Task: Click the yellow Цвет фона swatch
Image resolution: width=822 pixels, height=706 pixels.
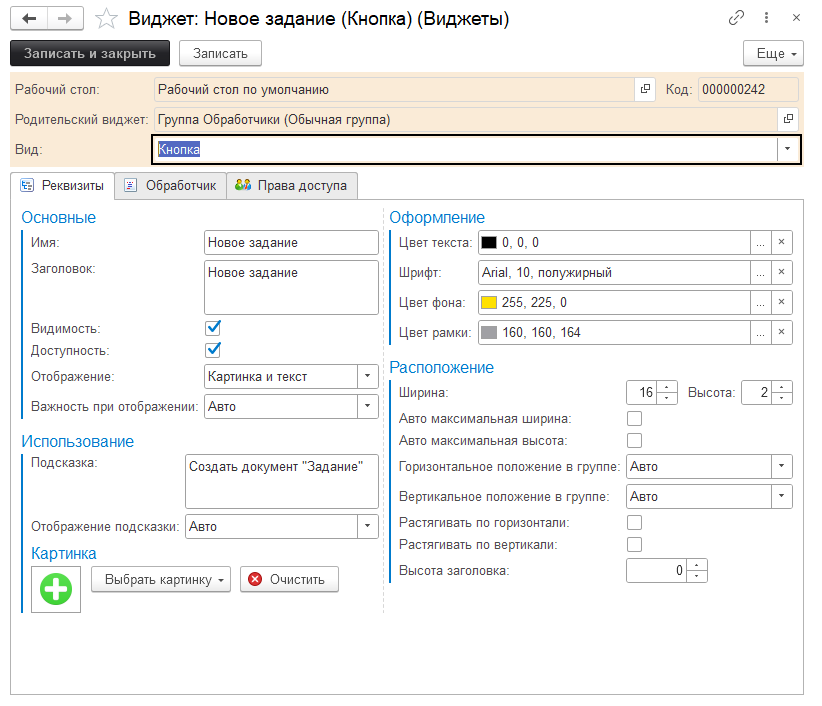Action: click(489, 302)
